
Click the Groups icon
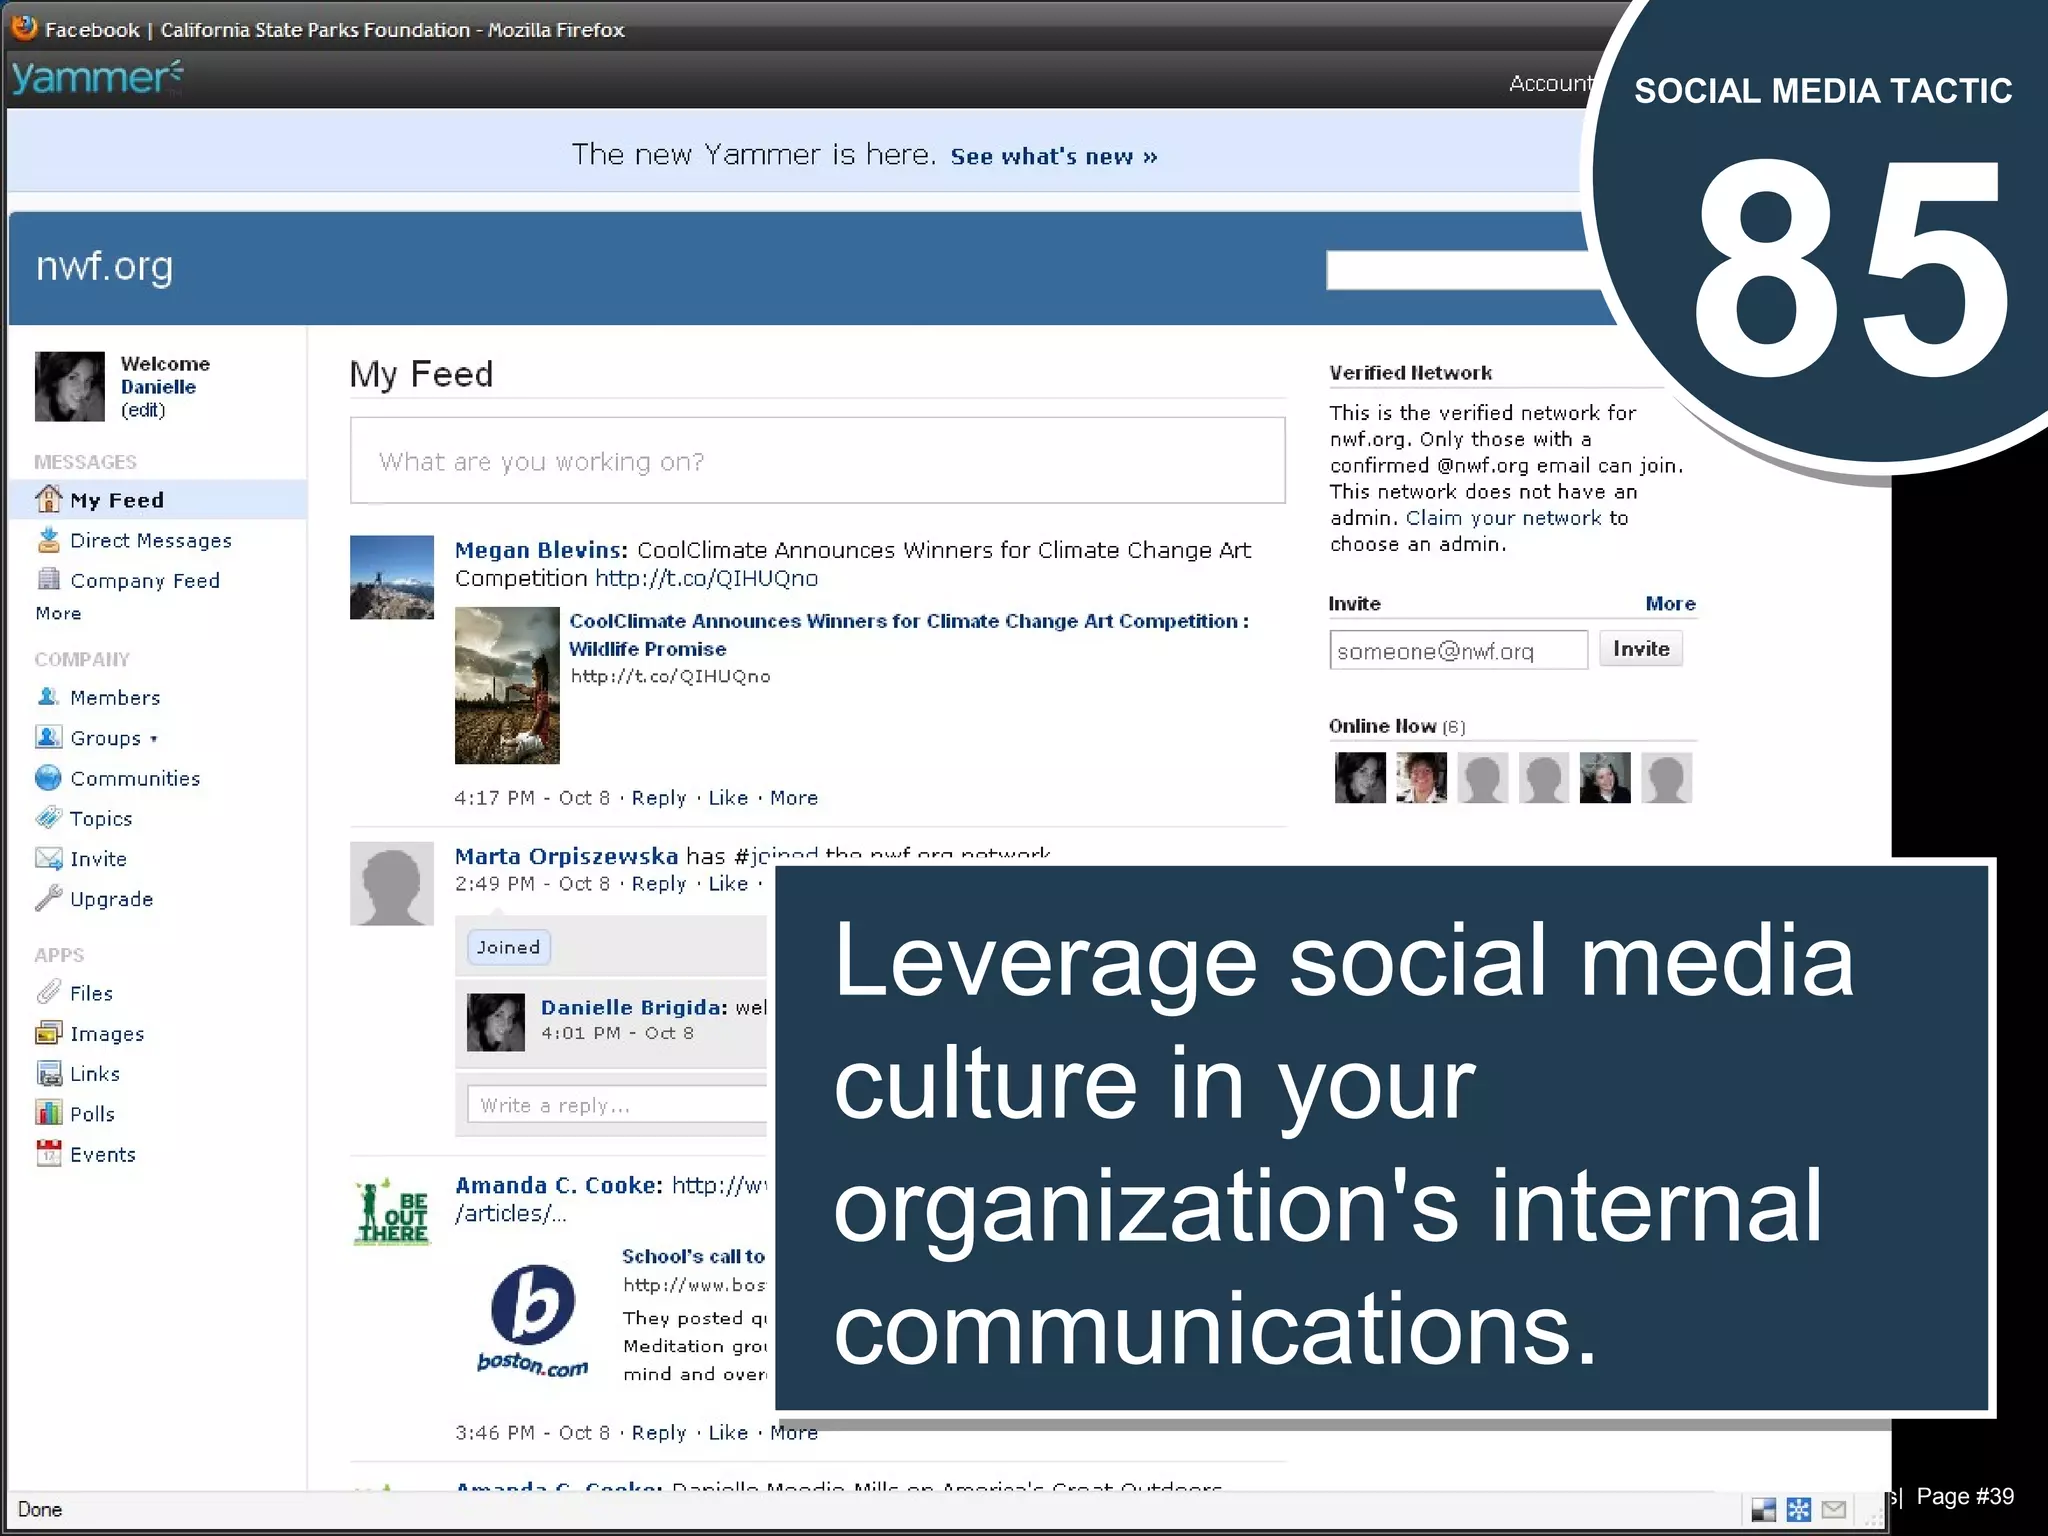(x=48, y=737)
